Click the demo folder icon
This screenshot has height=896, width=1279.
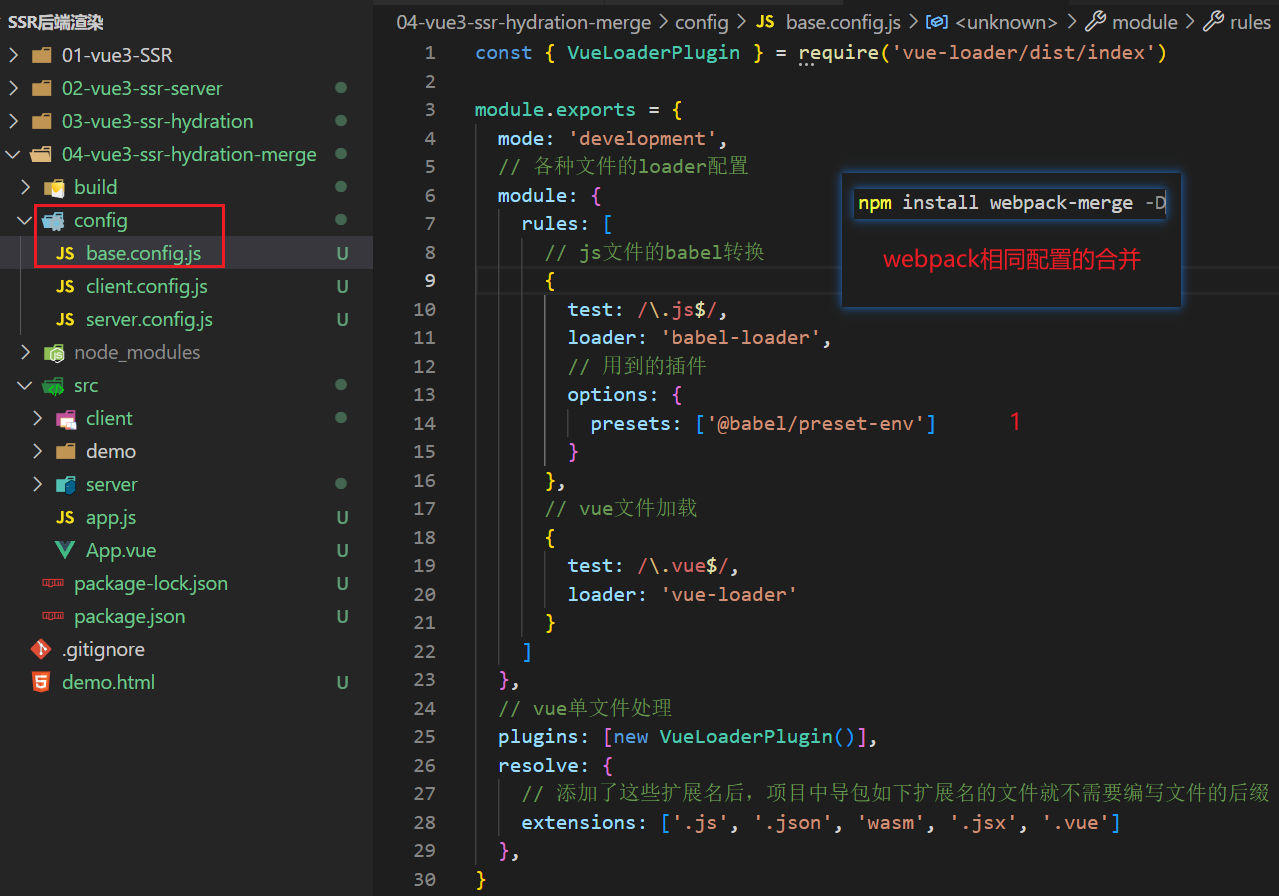click(66, 451)
